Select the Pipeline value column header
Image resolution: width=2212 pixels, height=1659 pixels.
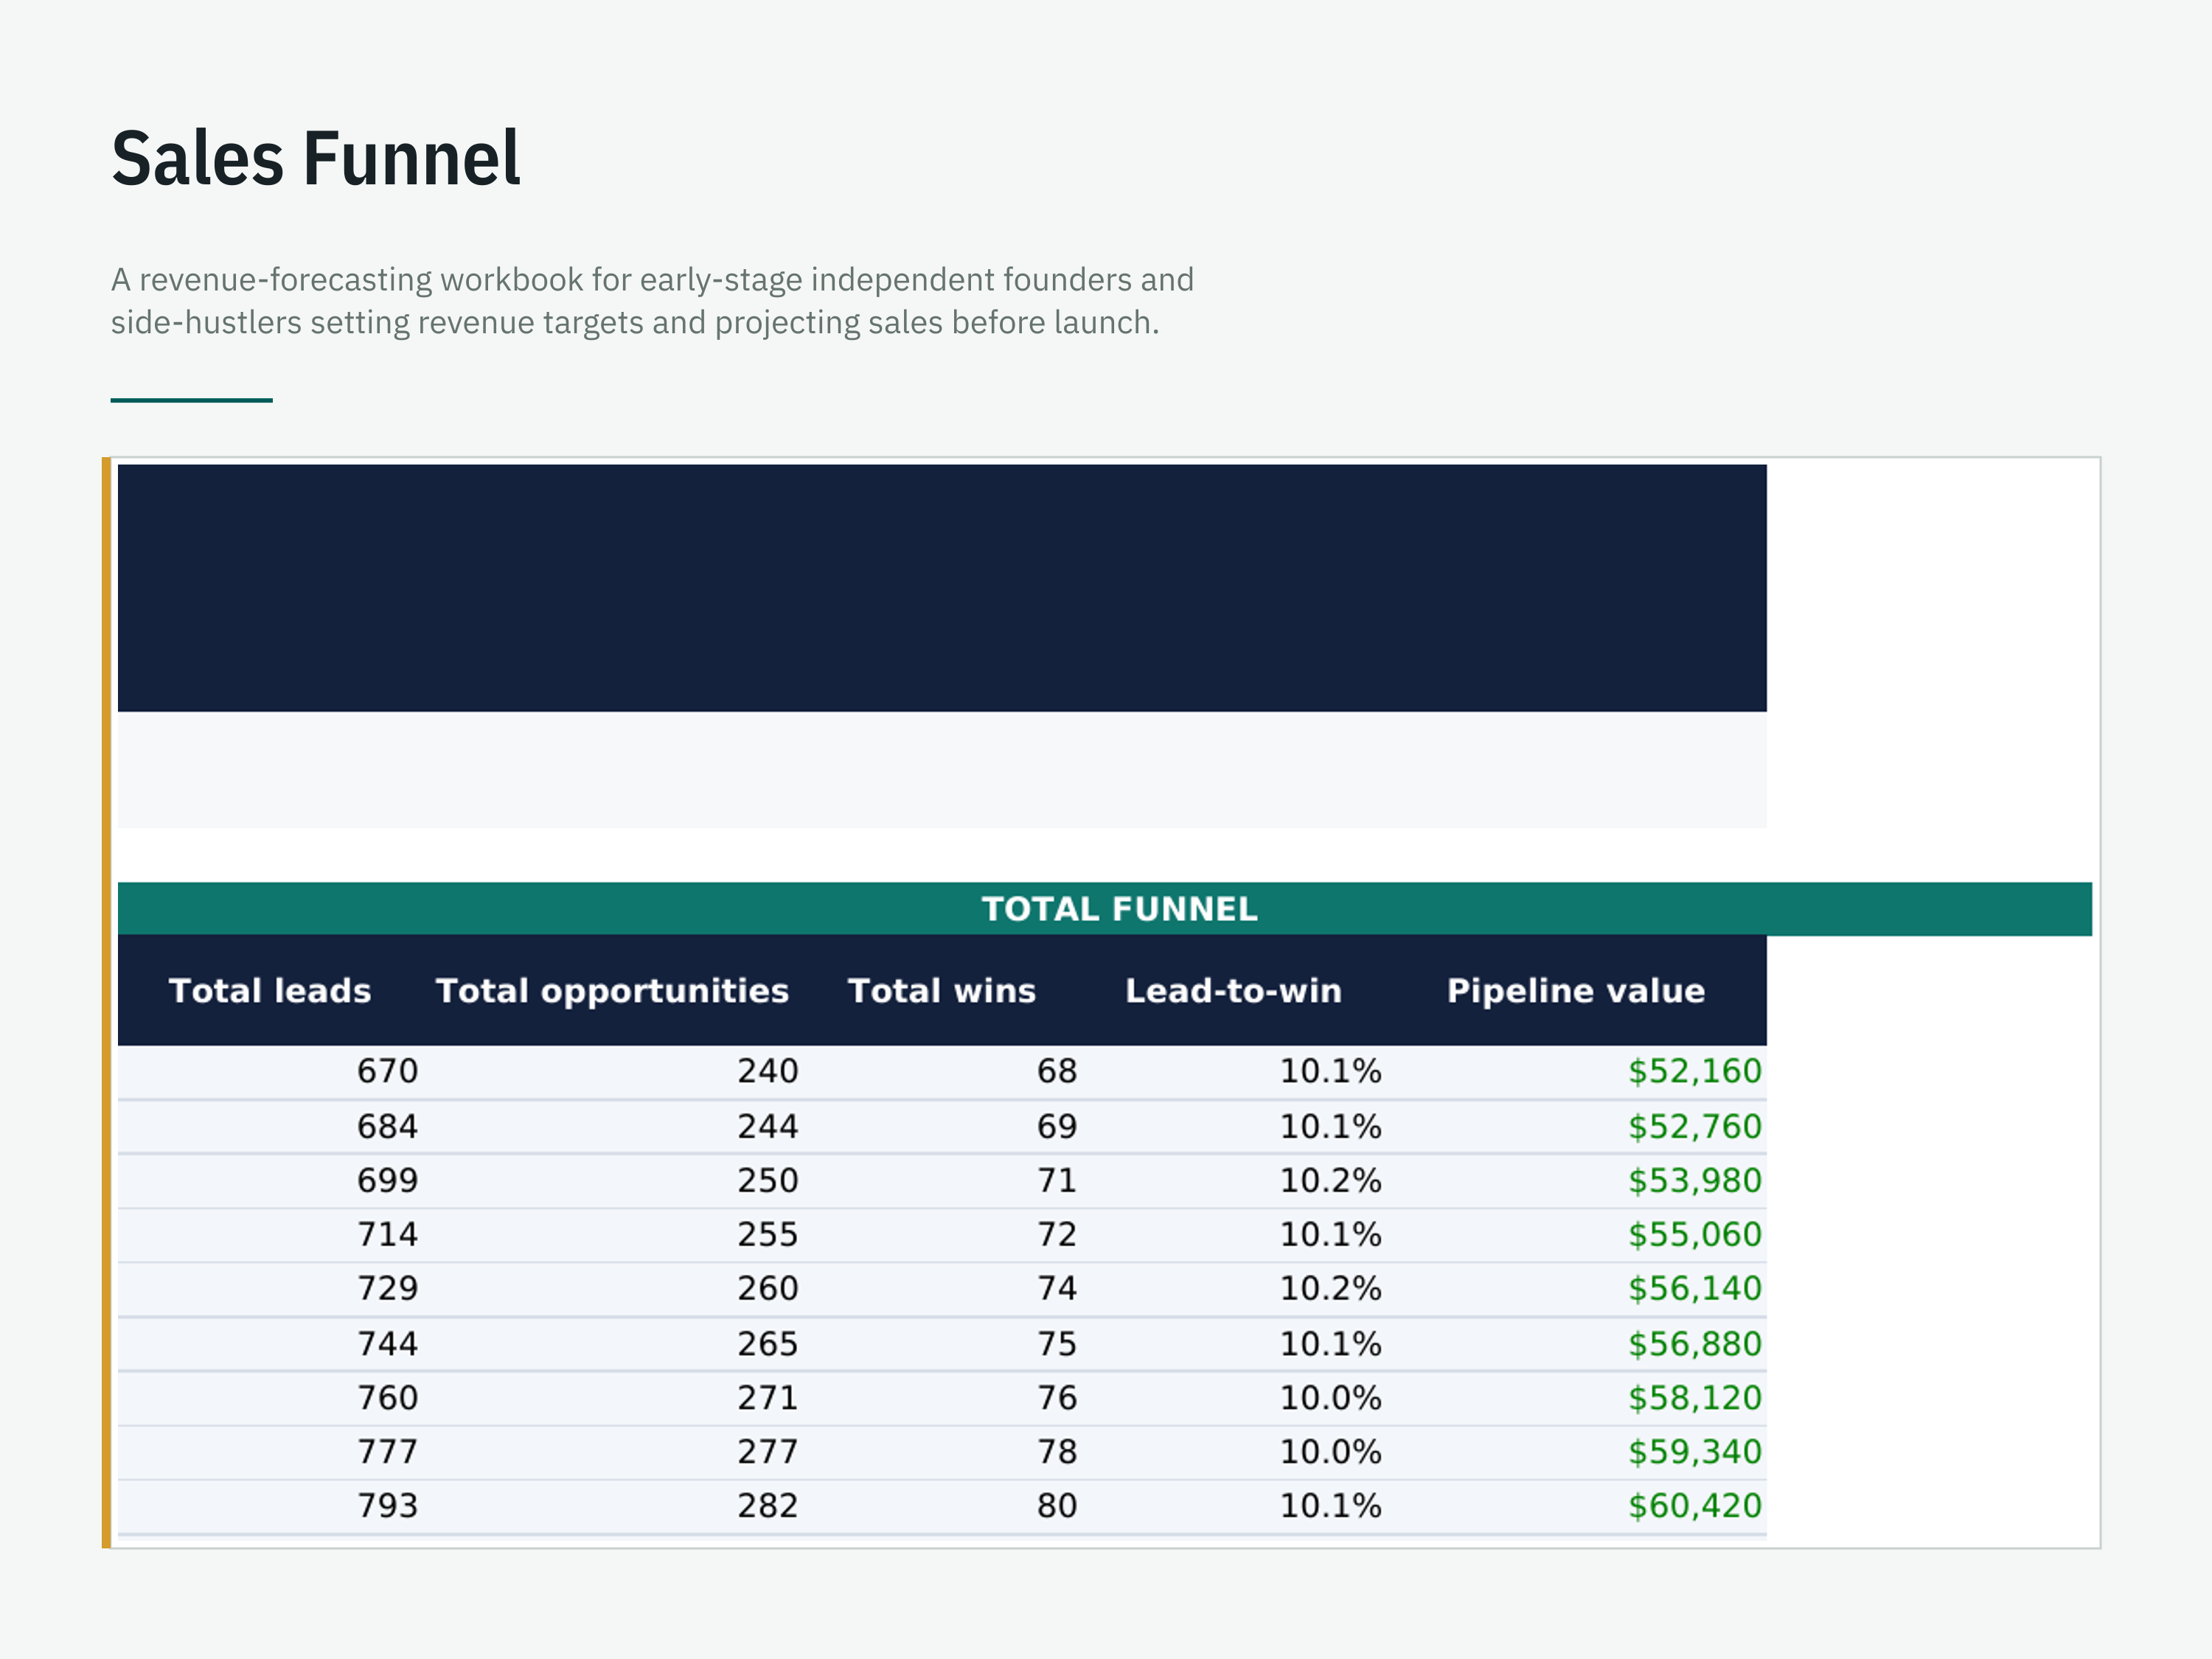pos(1576,990)
